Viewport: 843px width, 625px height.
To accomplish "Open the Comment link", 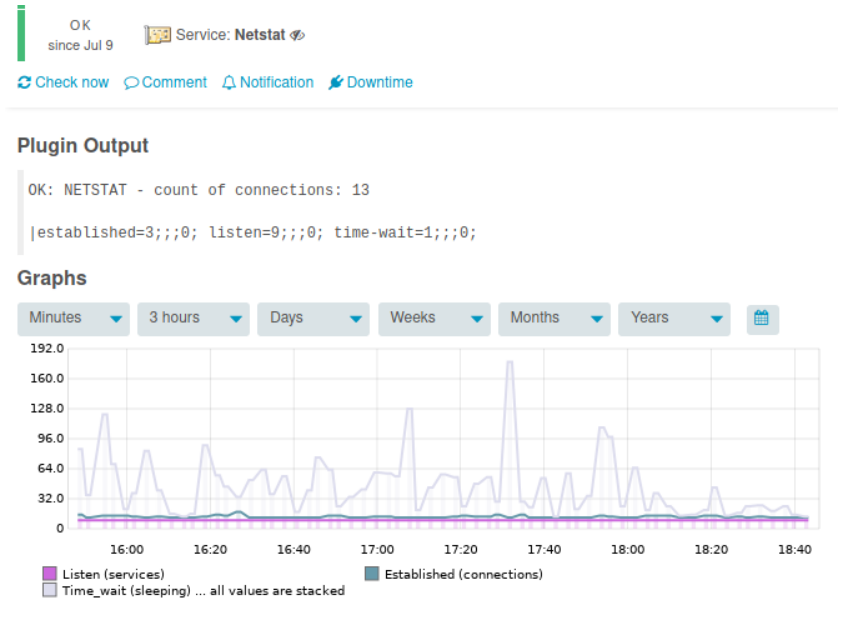I will pyautogui.click(x=166, y=82).
